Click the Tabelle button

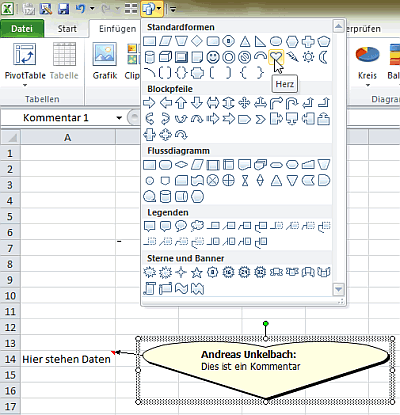[64, 61]
